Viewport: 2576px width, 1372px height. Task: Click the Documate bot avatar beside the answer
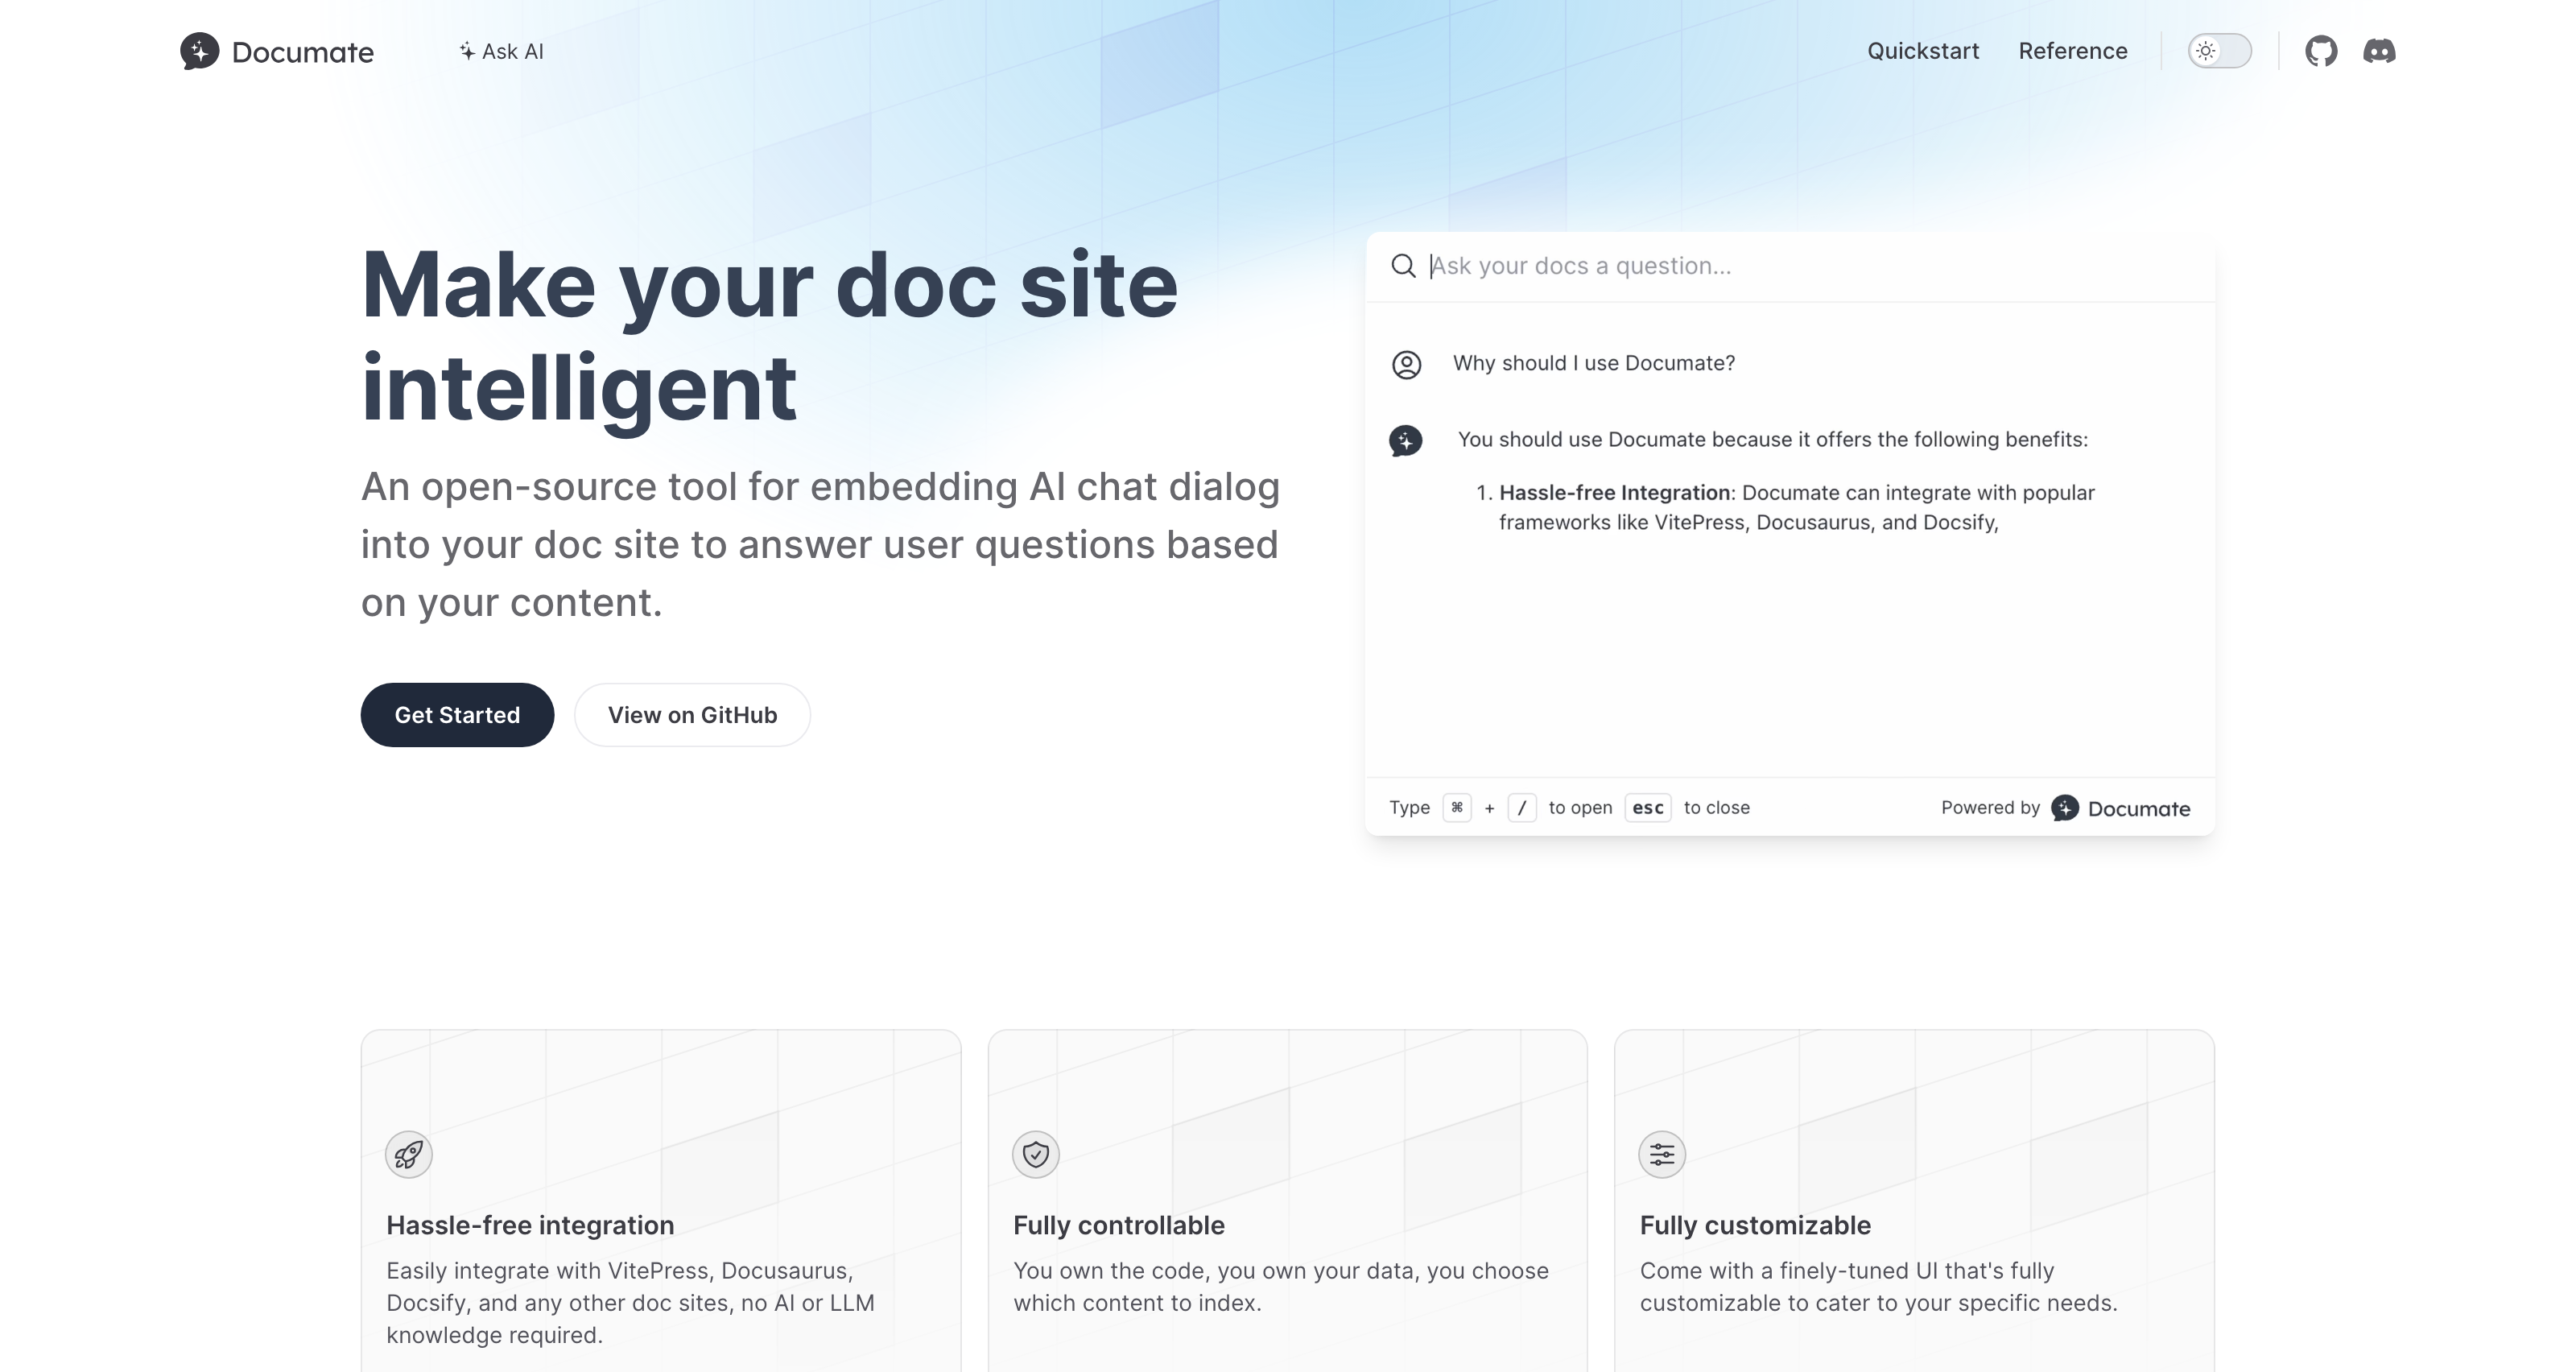[1405, 440]
